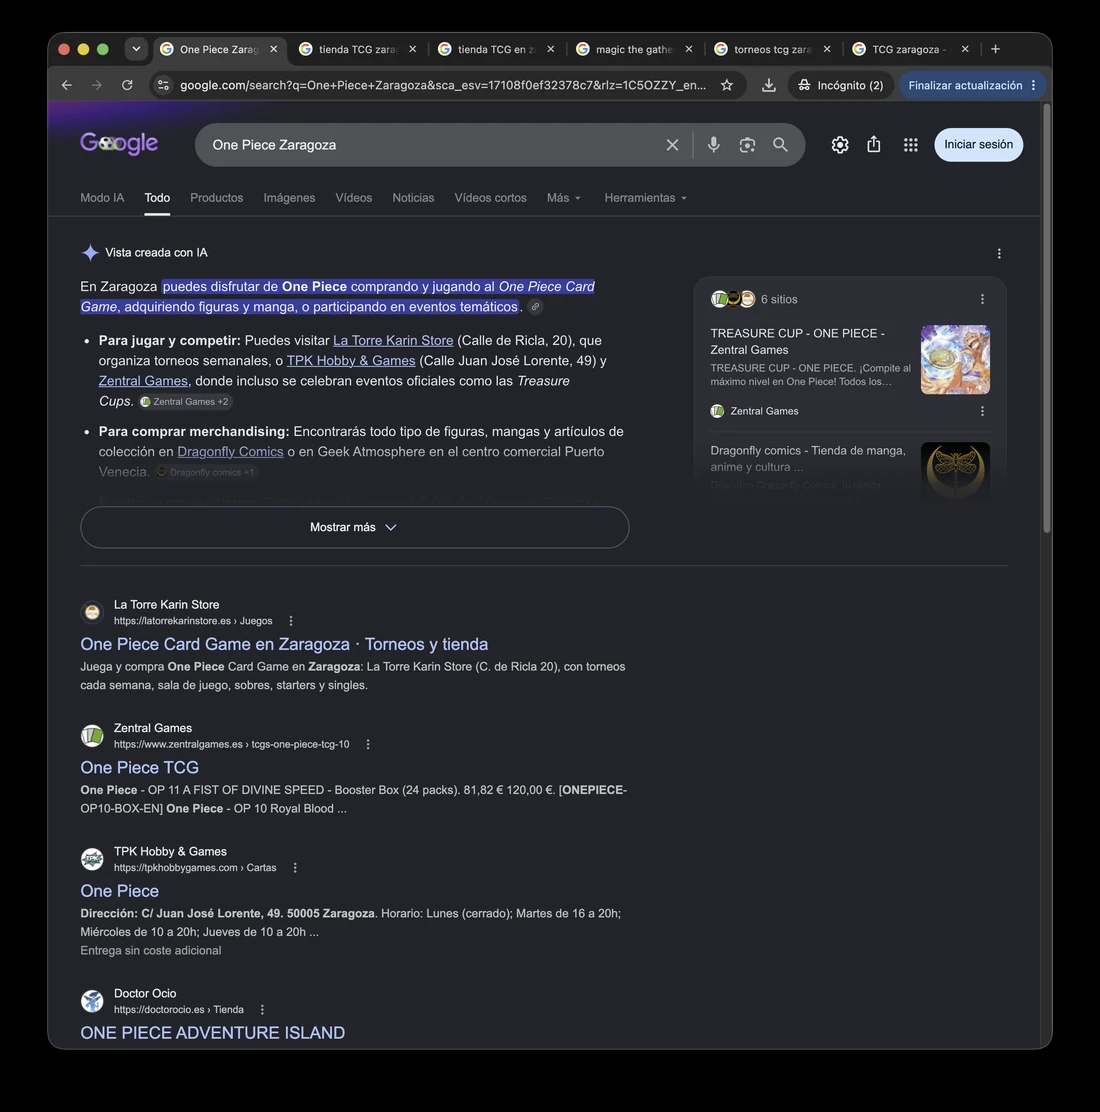The image size is (1100, 1112).
Task: Focus the search field 'One Piece Zaragoza'
Action: (433, 145)
